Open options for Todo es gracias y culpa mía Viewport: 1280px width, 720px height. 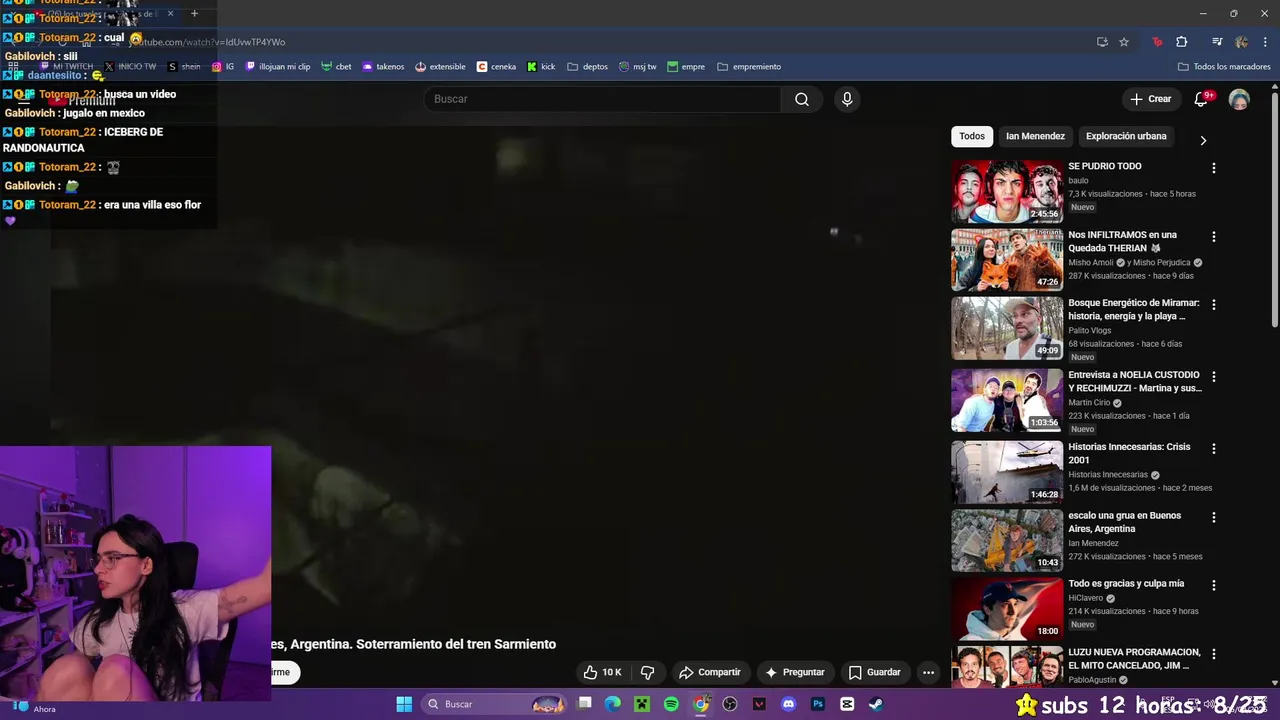point(1214,585)
